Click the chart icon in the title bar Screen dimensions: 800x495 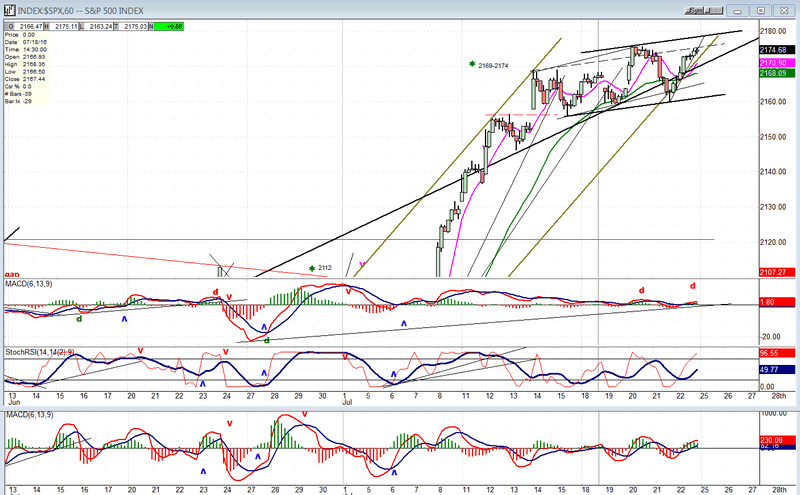[8, 10]
